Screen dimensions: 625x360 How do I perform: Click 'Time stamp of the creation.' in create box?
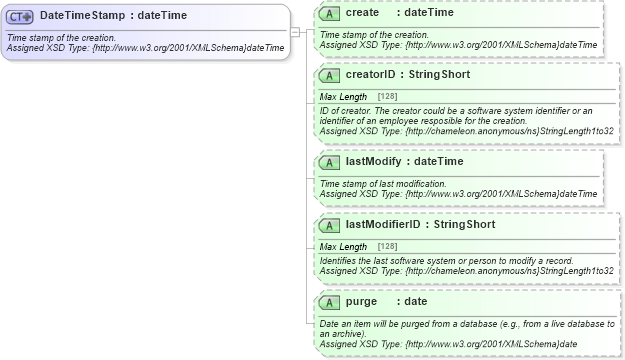[374, 35]
